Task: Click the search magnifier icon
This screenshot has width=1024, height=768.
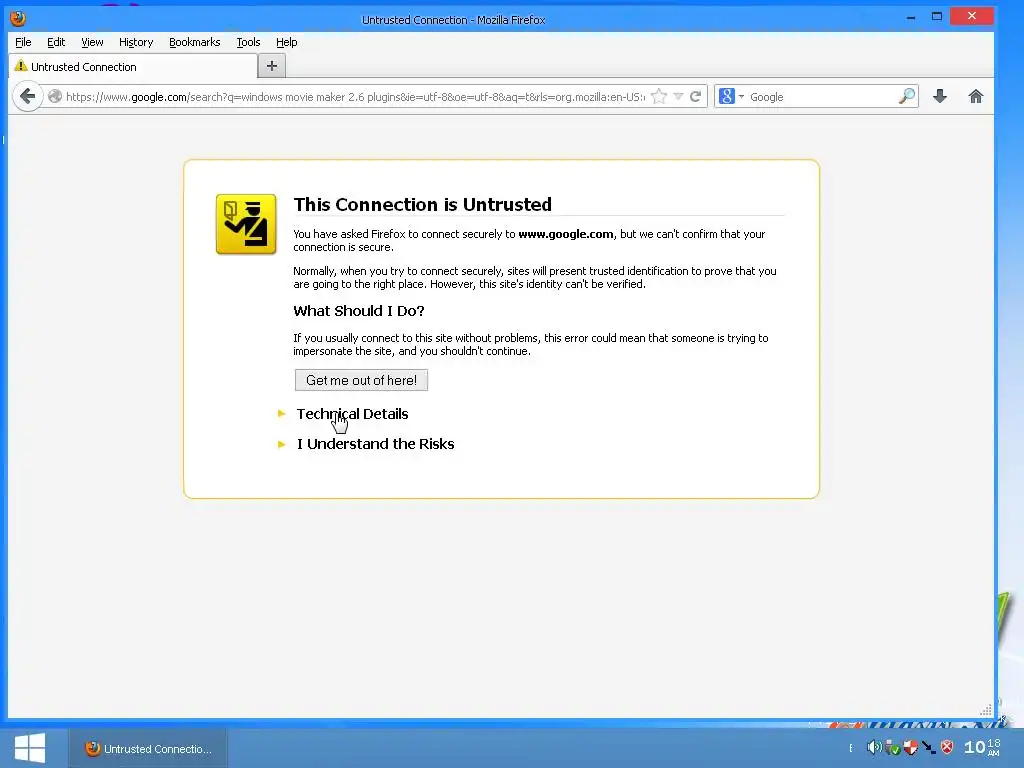Action: (x=906, y=97)
